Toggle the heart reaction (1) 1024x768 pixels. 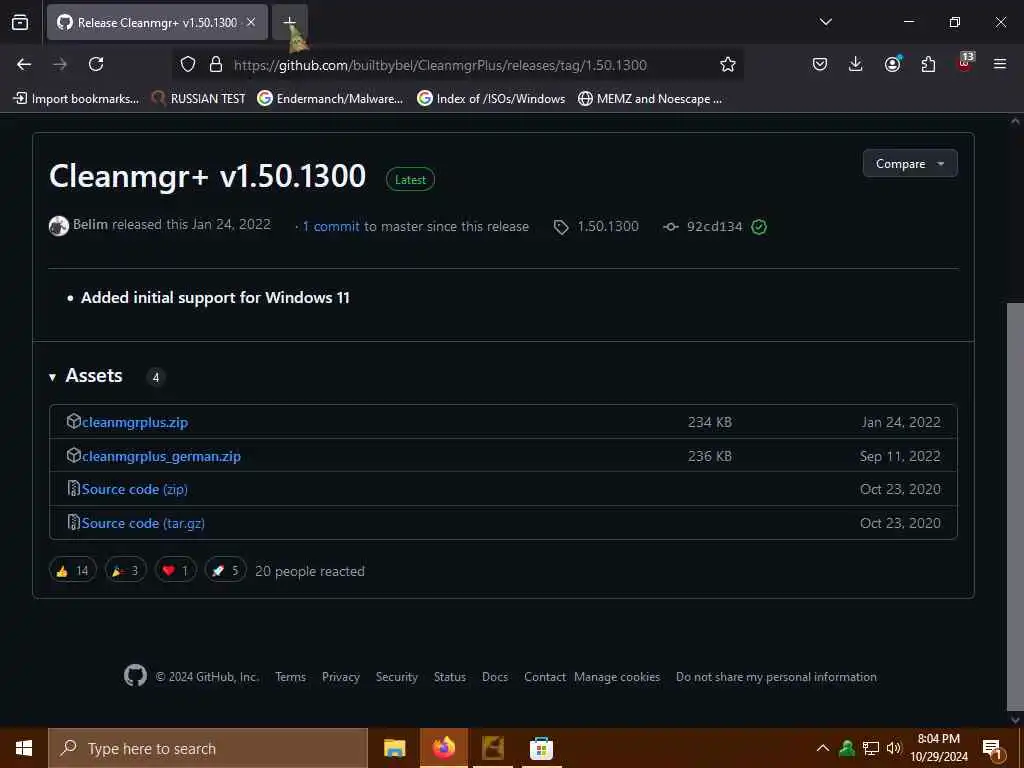tap(175, 570)
